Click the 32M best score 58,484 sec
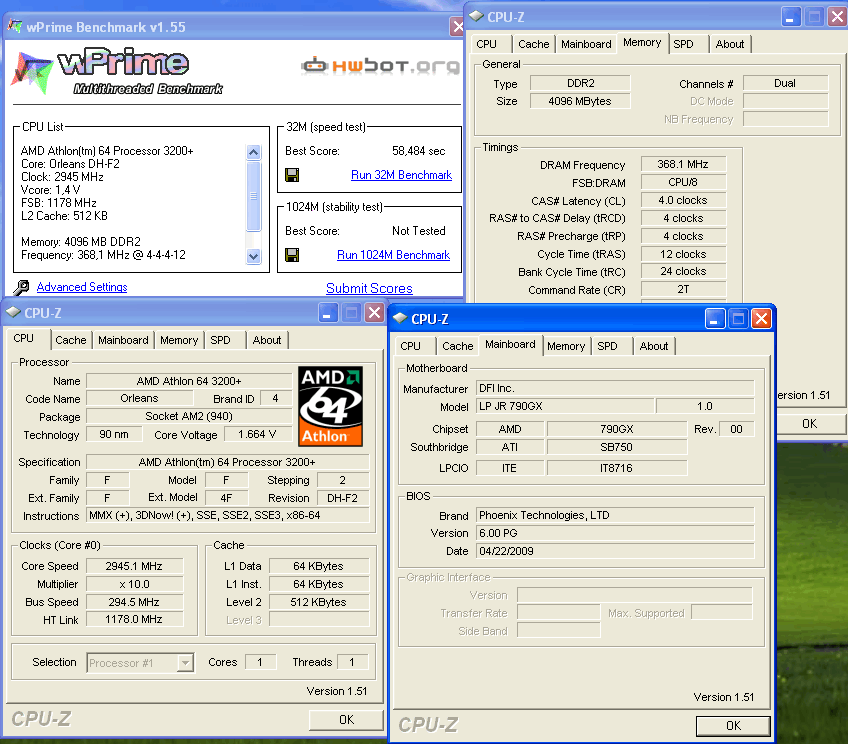 [419, 151]
